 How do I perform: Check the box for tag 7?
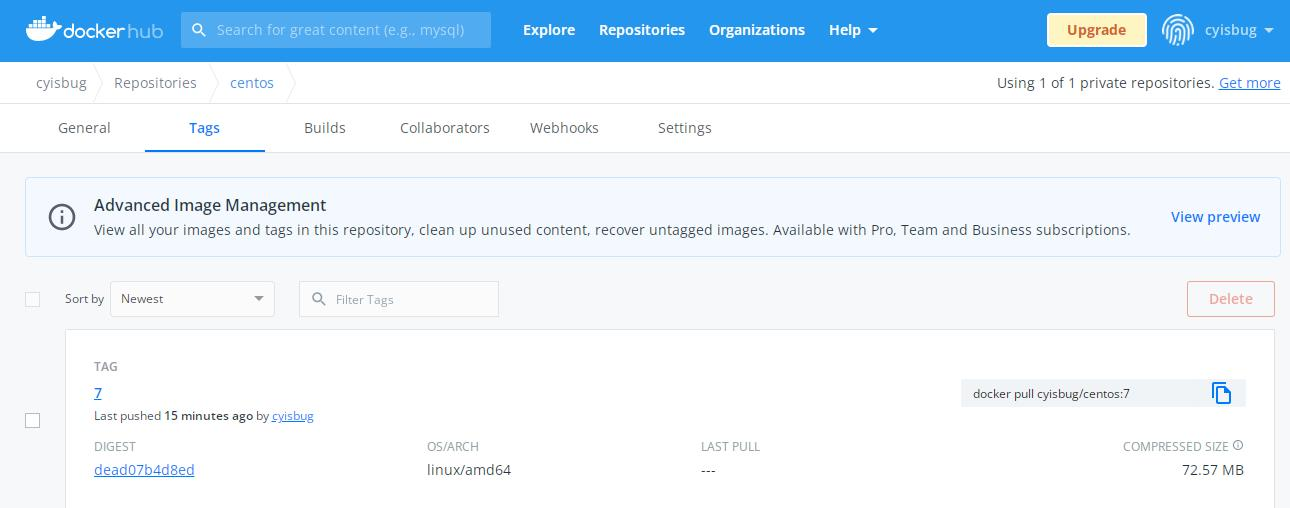pos(32,420)
